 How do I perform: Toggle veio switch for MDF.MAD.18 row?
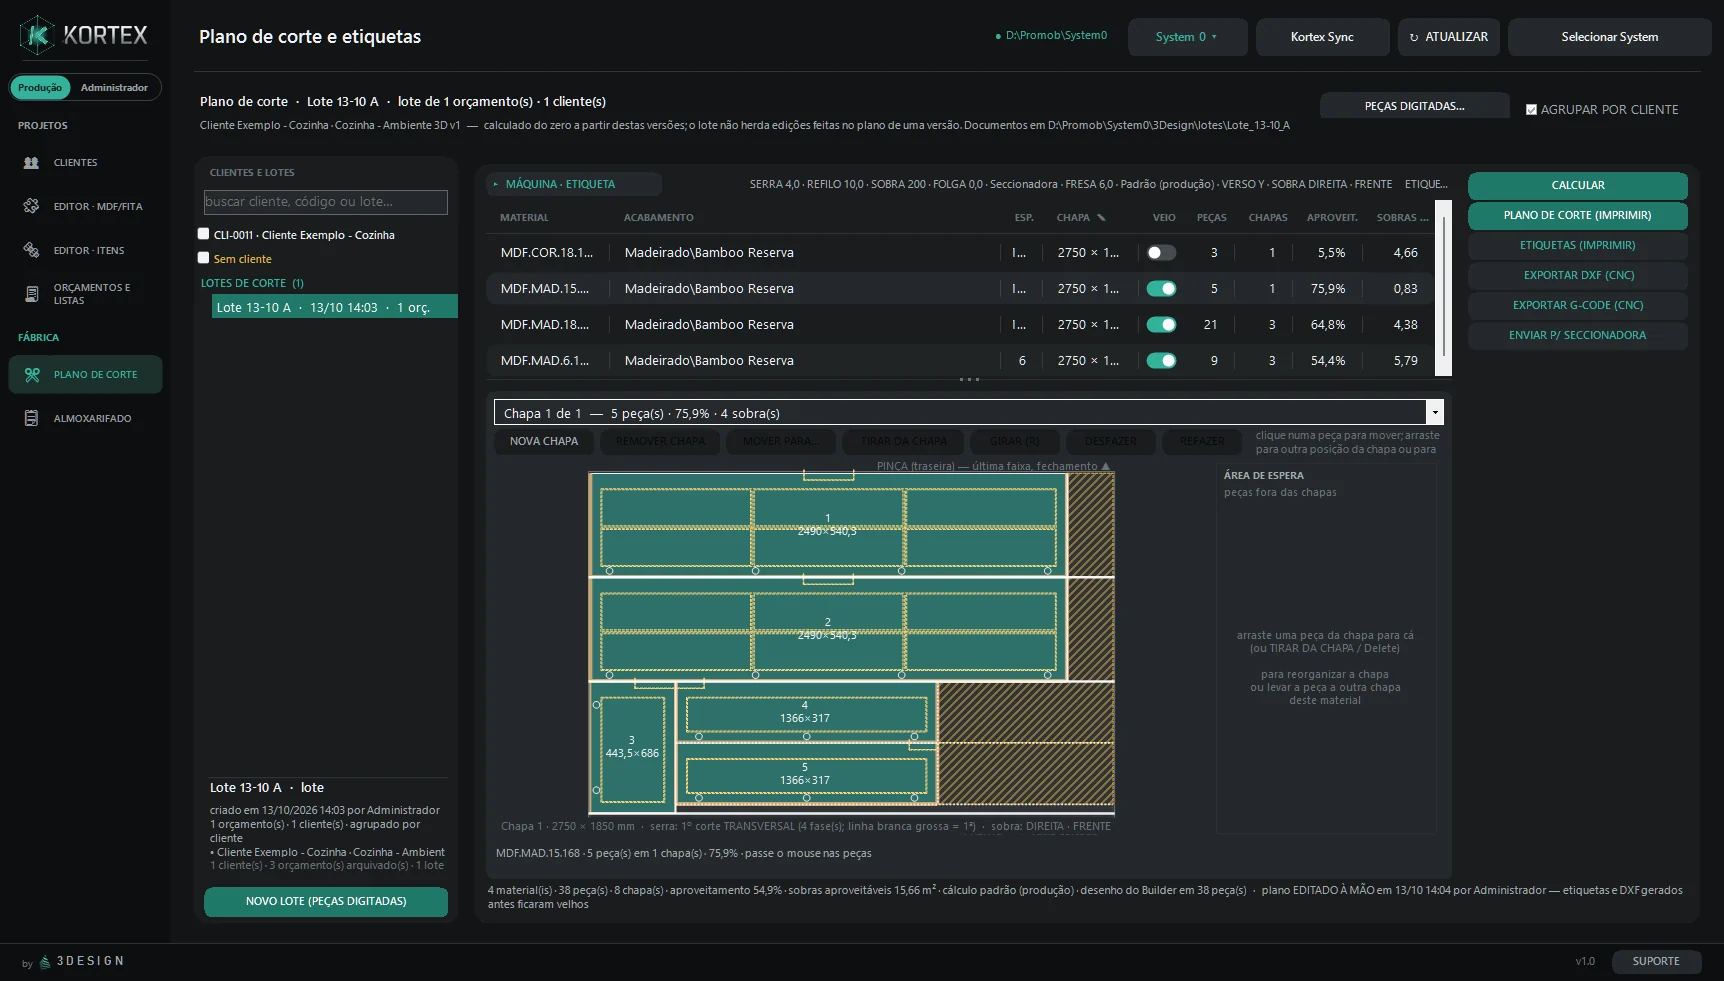click(1161, 325)
